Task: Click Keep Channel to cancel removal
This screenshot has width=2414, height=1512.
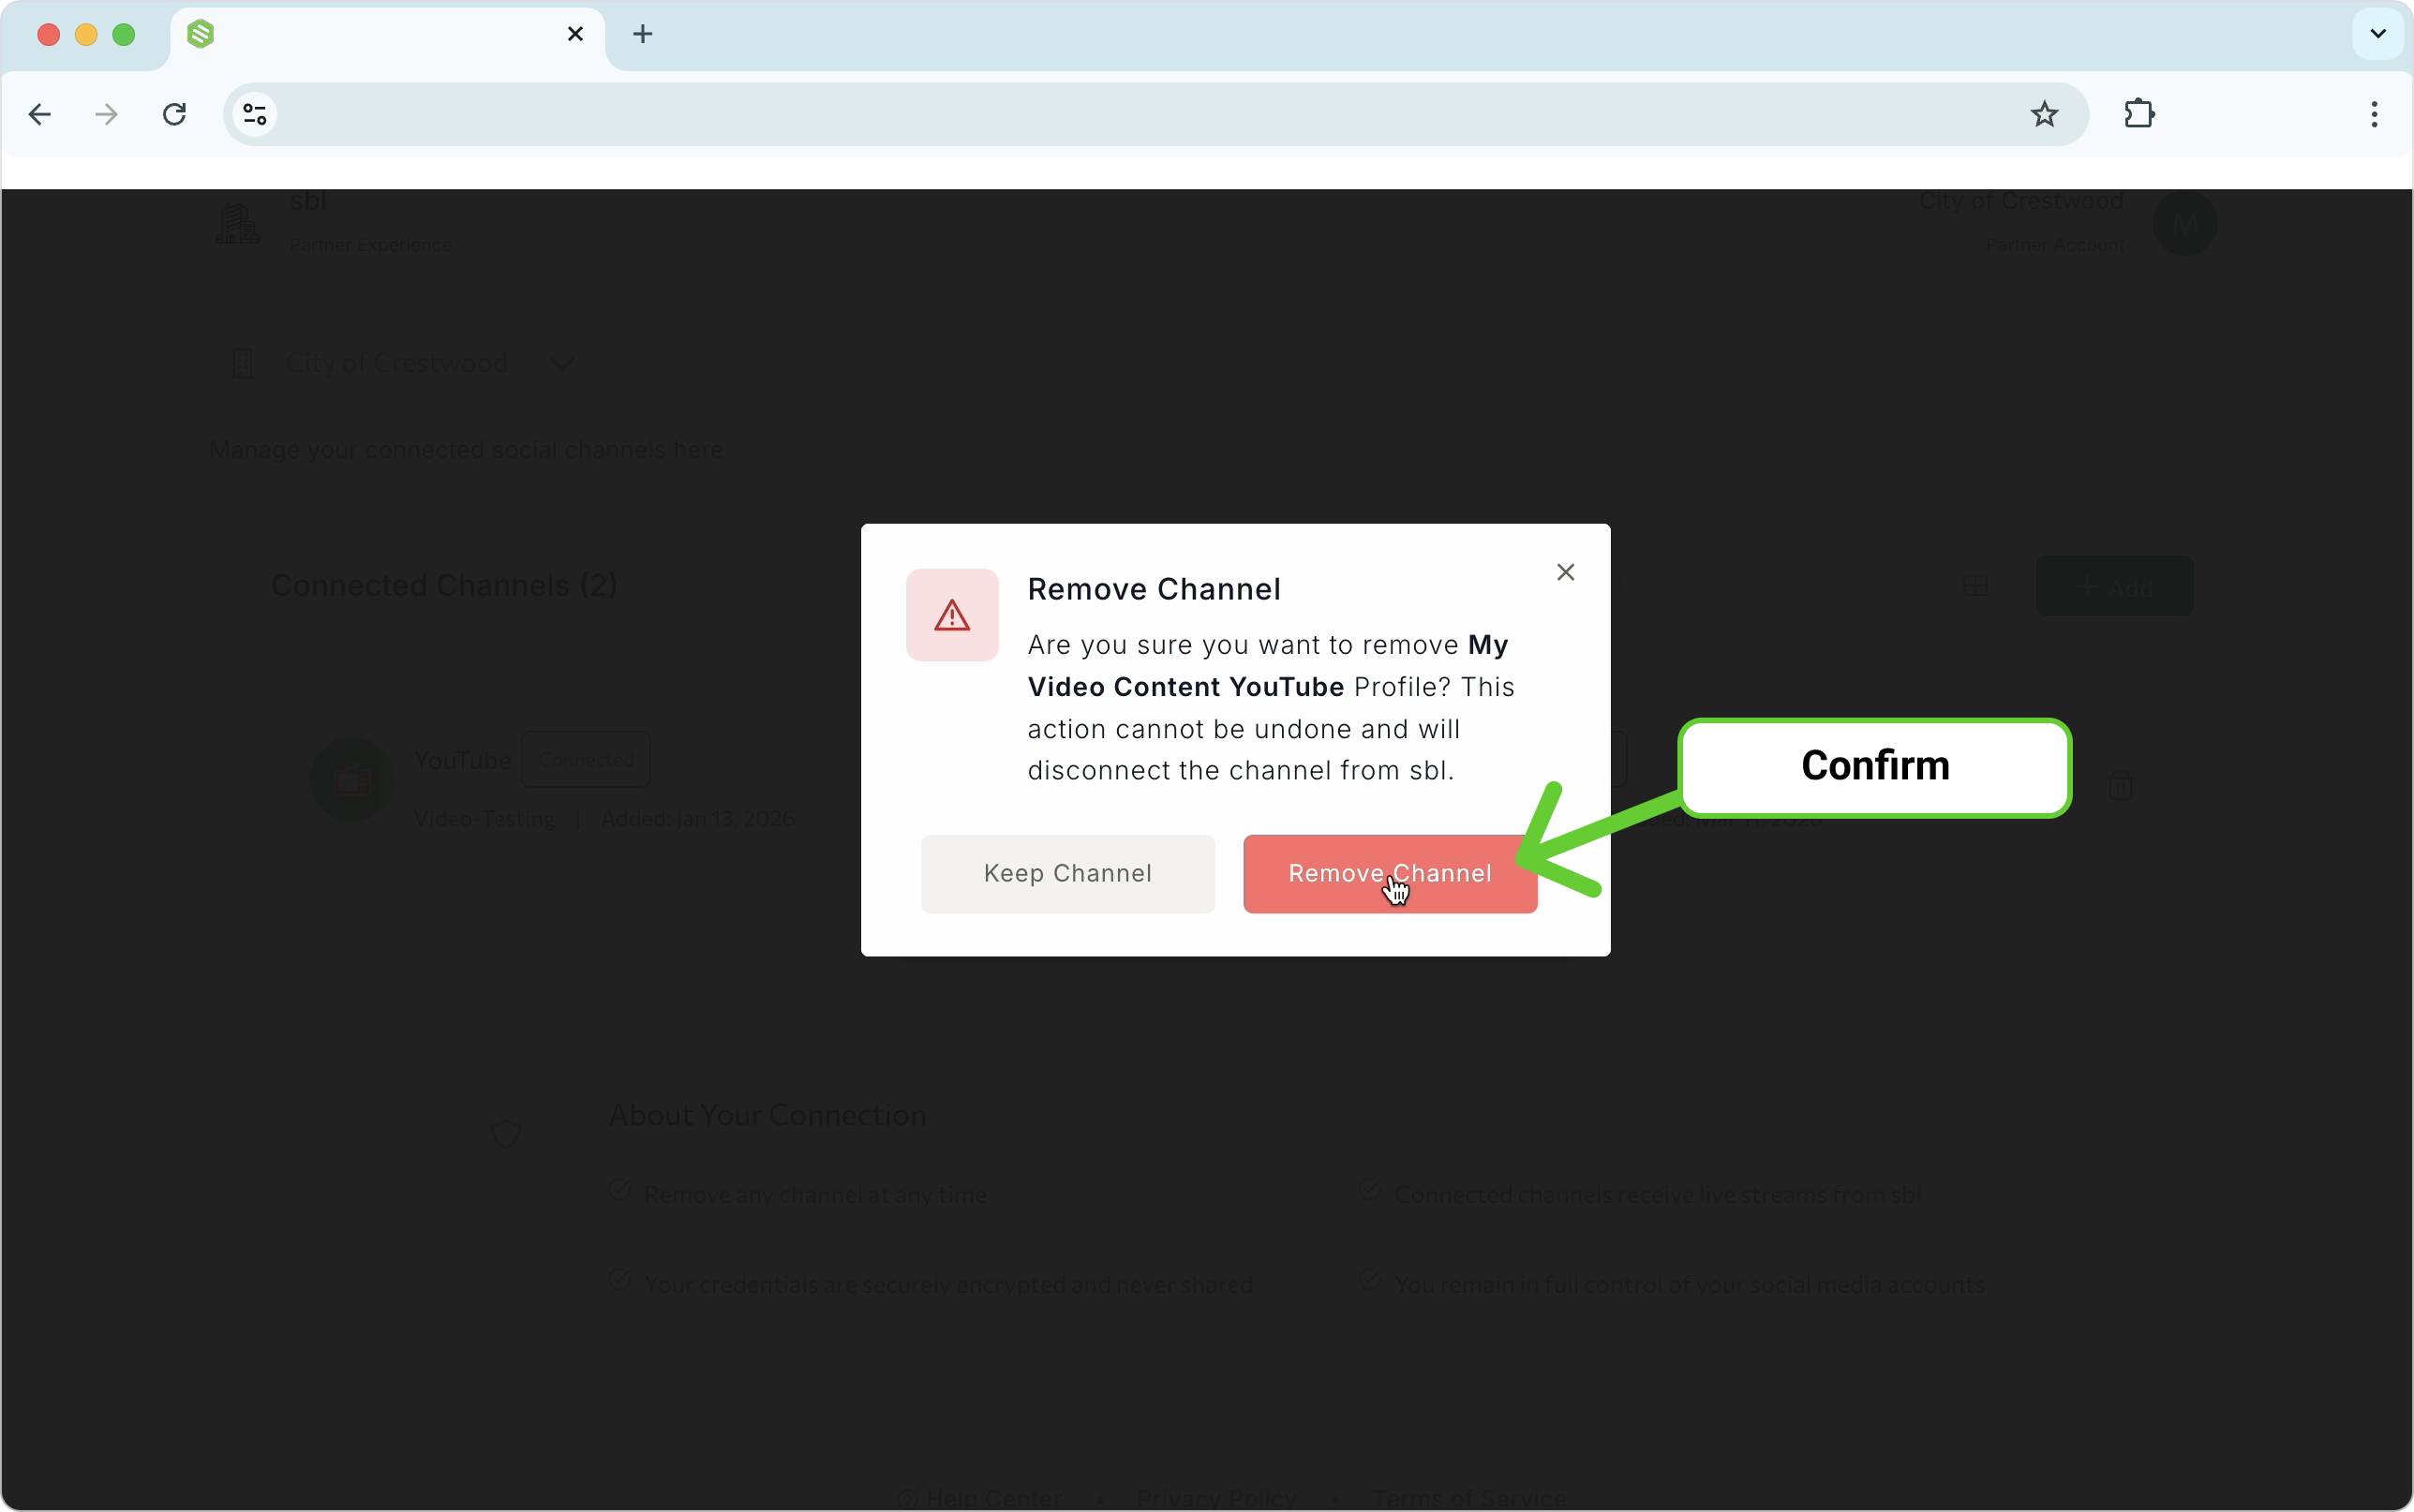Action: (x=1067, y=873)
